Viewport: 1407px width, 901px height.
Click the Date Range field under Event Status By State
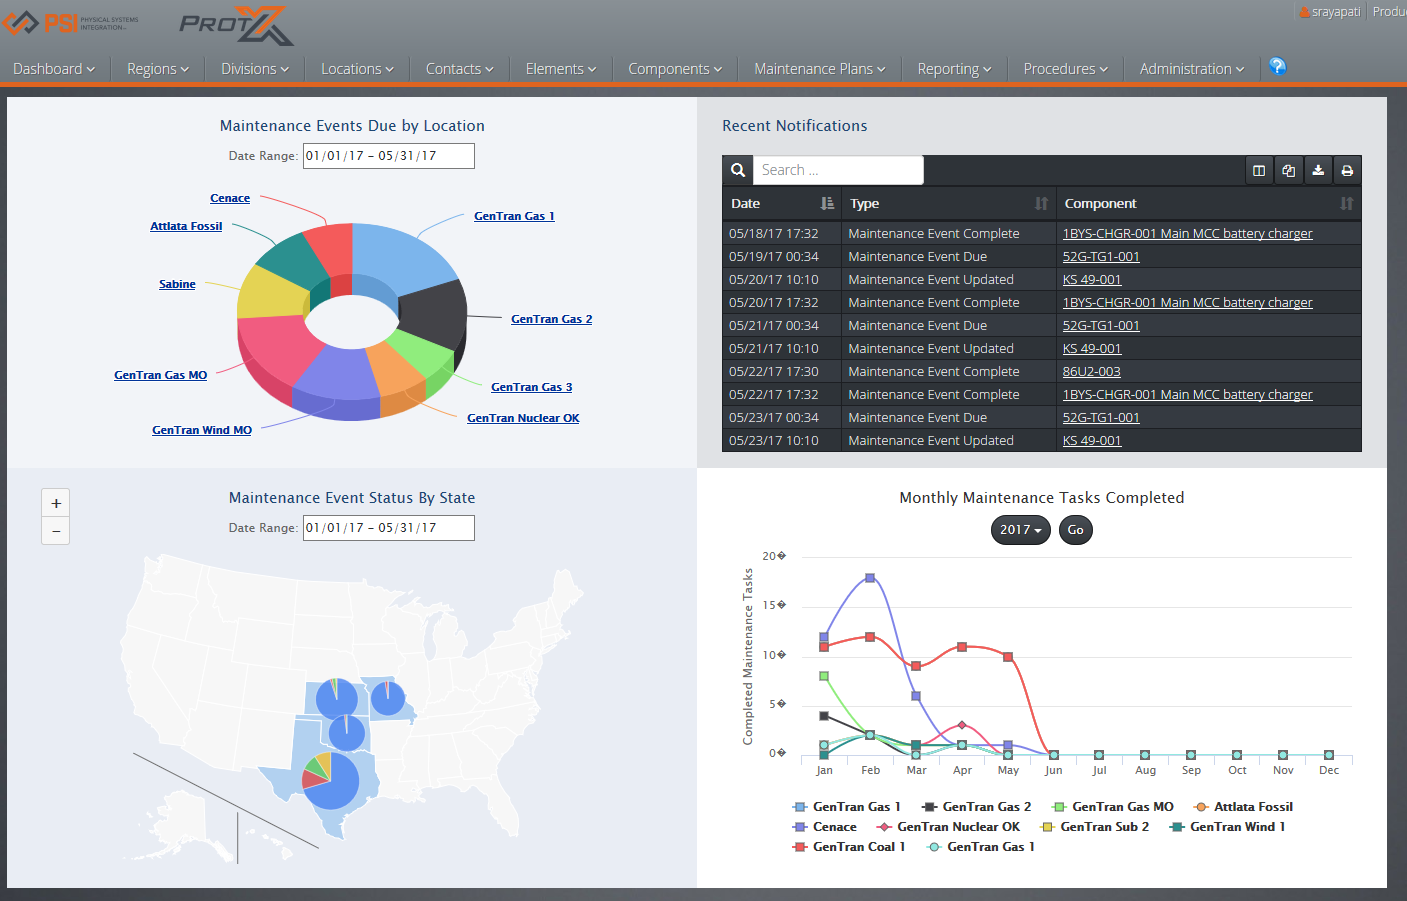click(389, 528)
